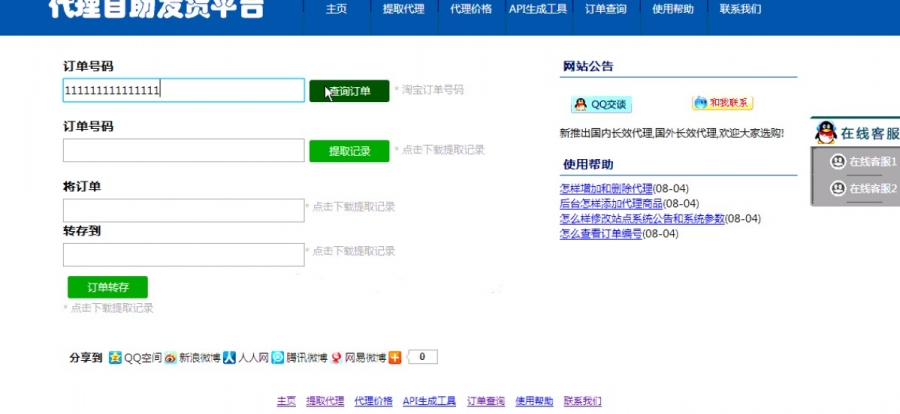The image size is (900, 414).
Task: Focus the 将订单 input field
Action: point(184,210)
